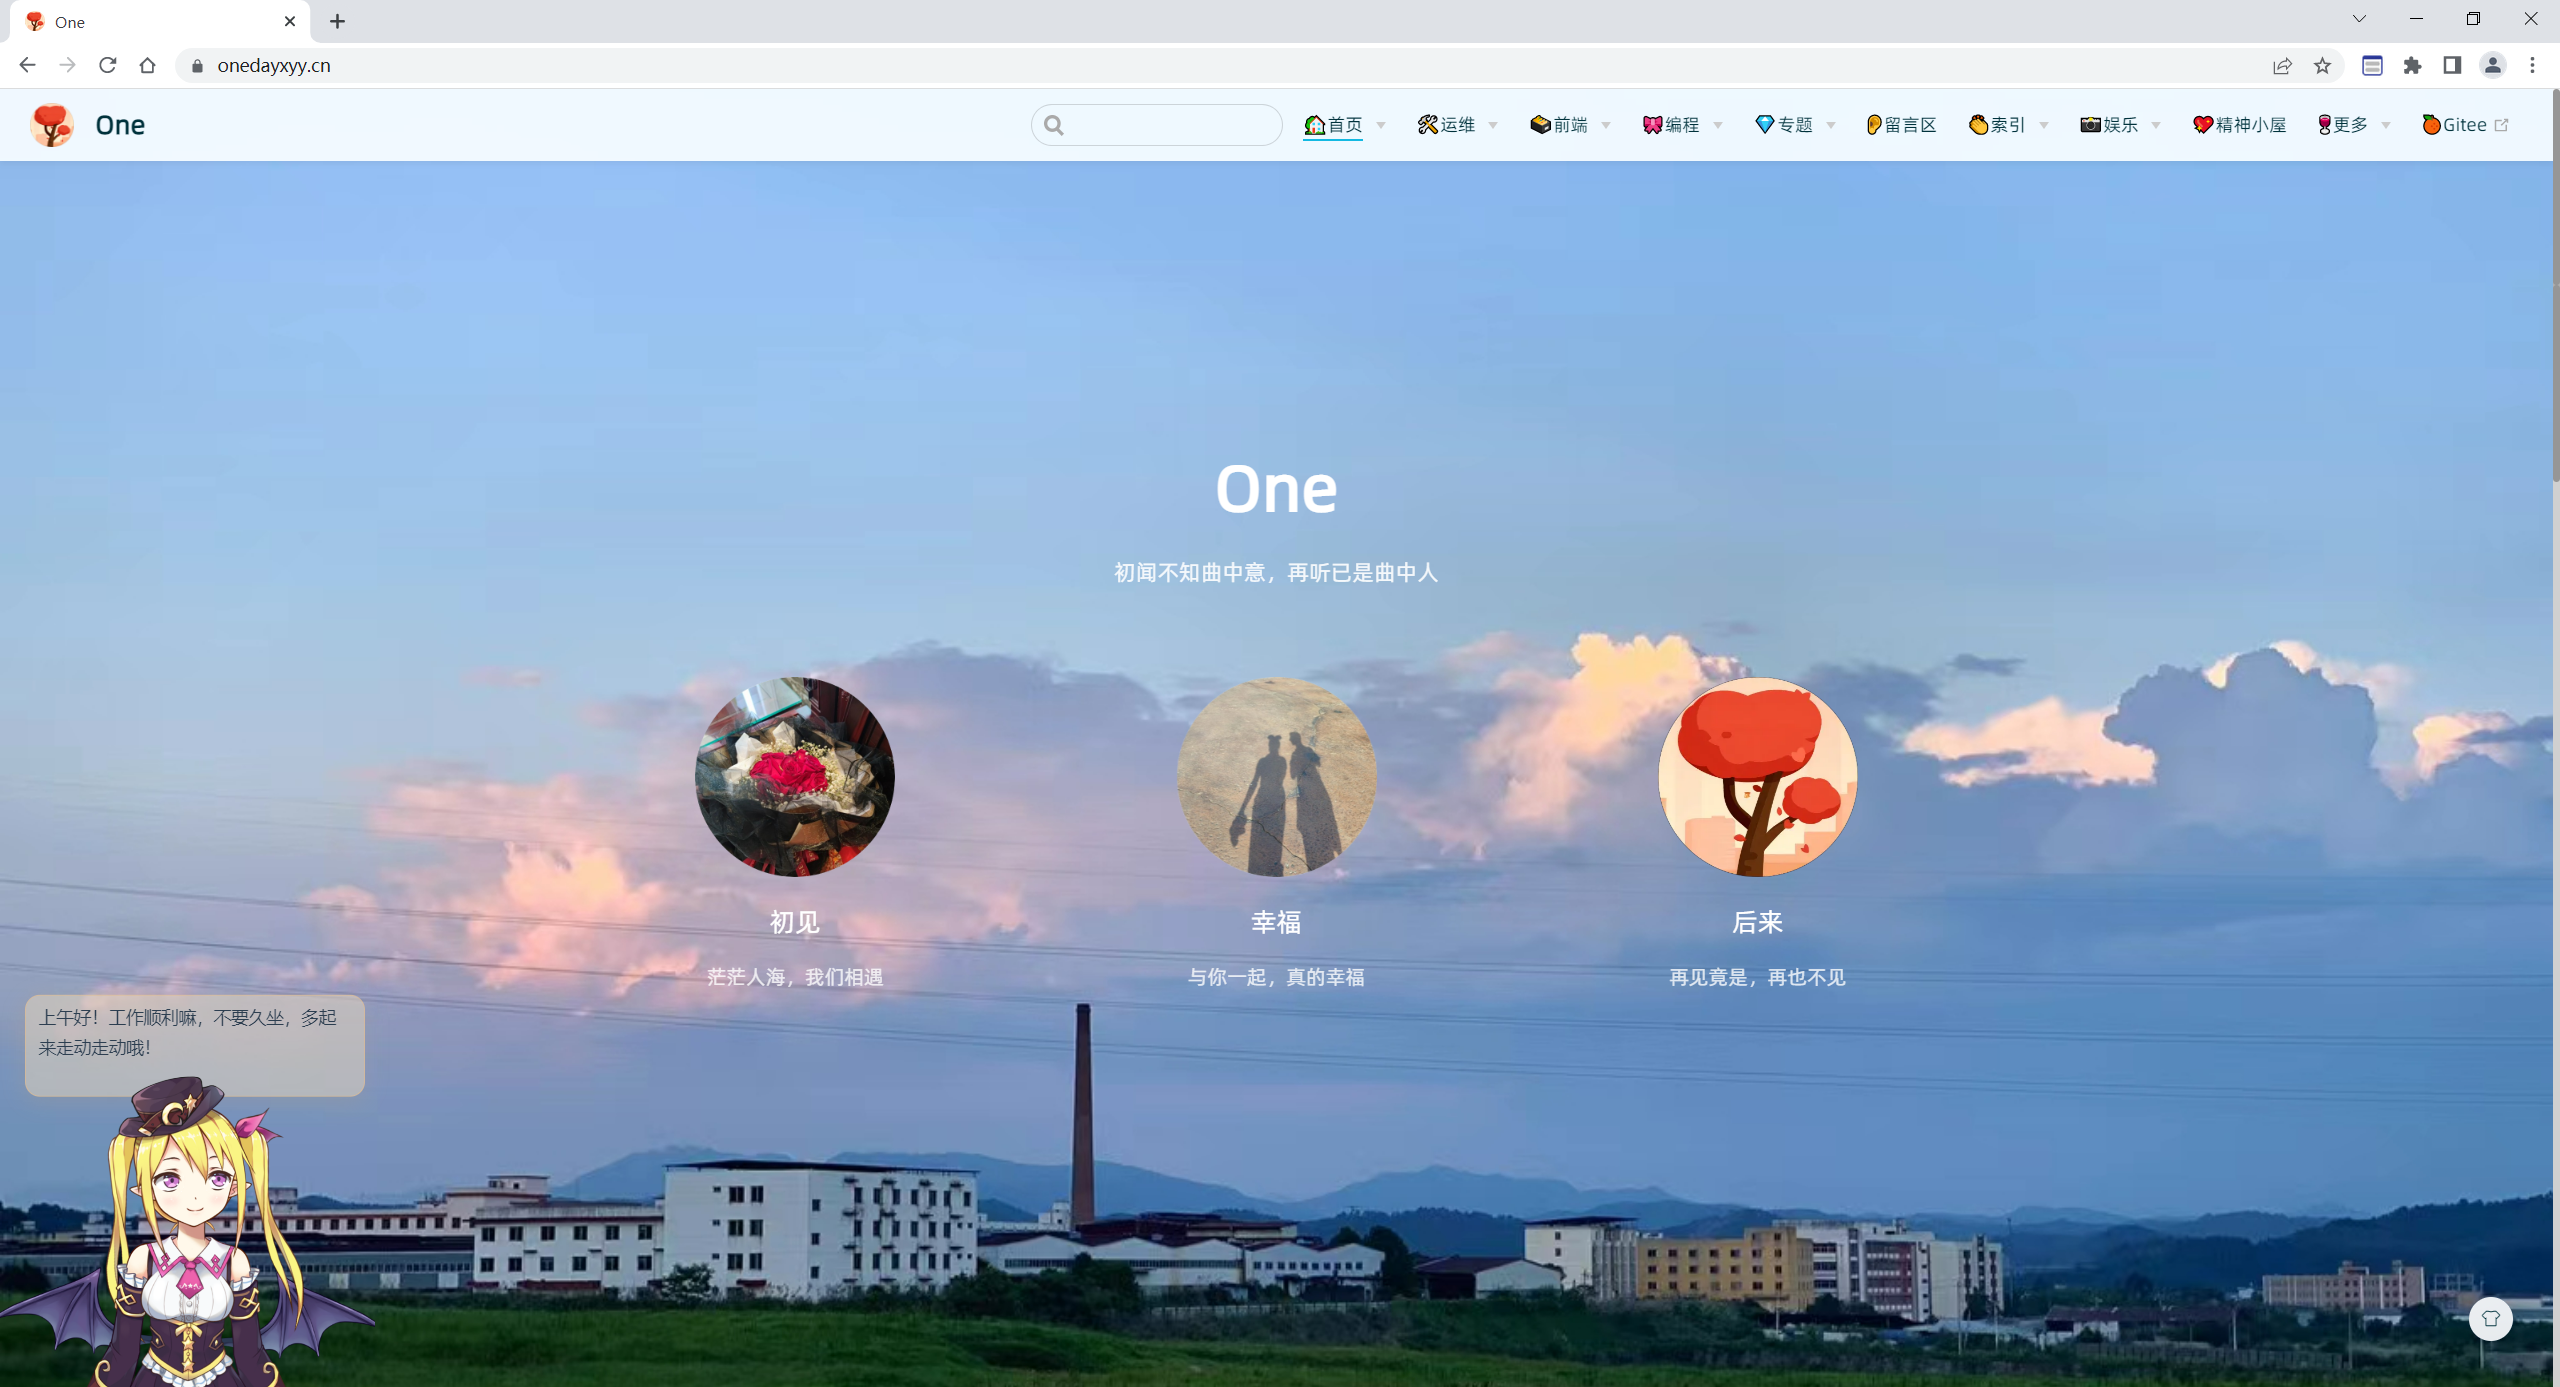2560x1387 pixels.
Task: Open the extensions puzzle icon
Action: [2413, 66]
